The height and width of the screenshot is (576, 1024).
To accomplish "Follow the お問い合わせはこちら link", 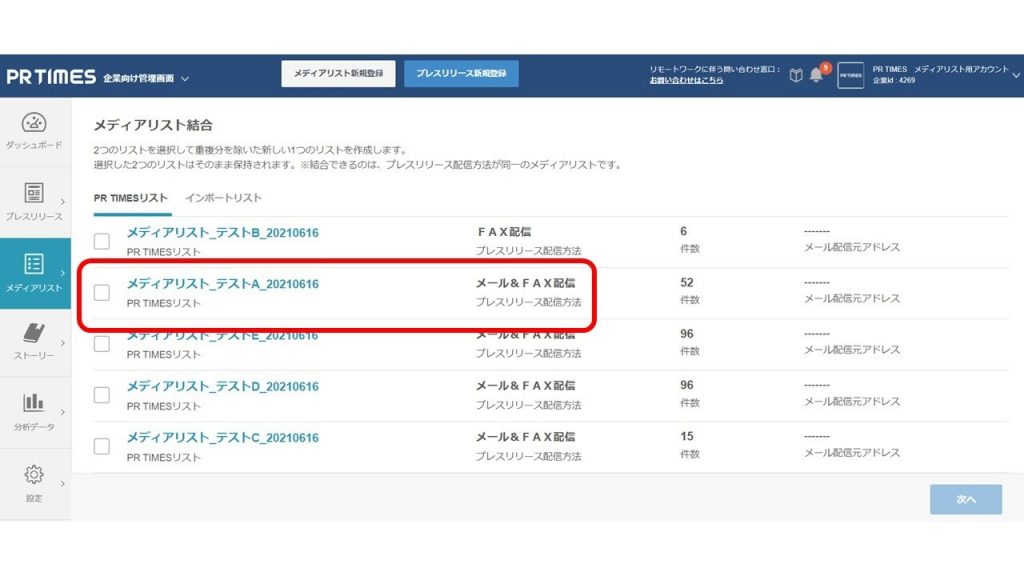I will click(686, 80).
